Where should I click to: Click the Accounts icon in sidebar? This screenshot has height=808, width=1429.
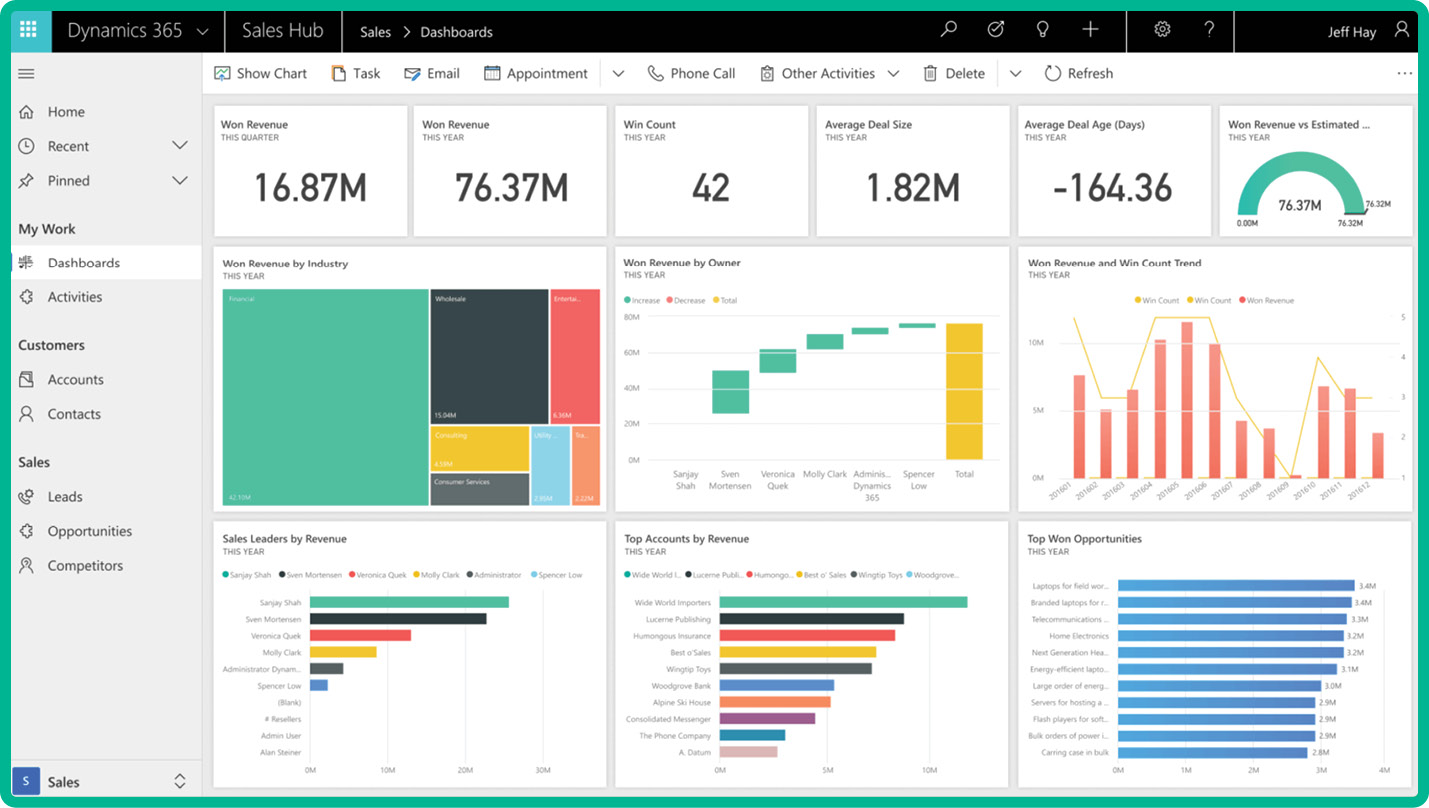pos(27,380)
